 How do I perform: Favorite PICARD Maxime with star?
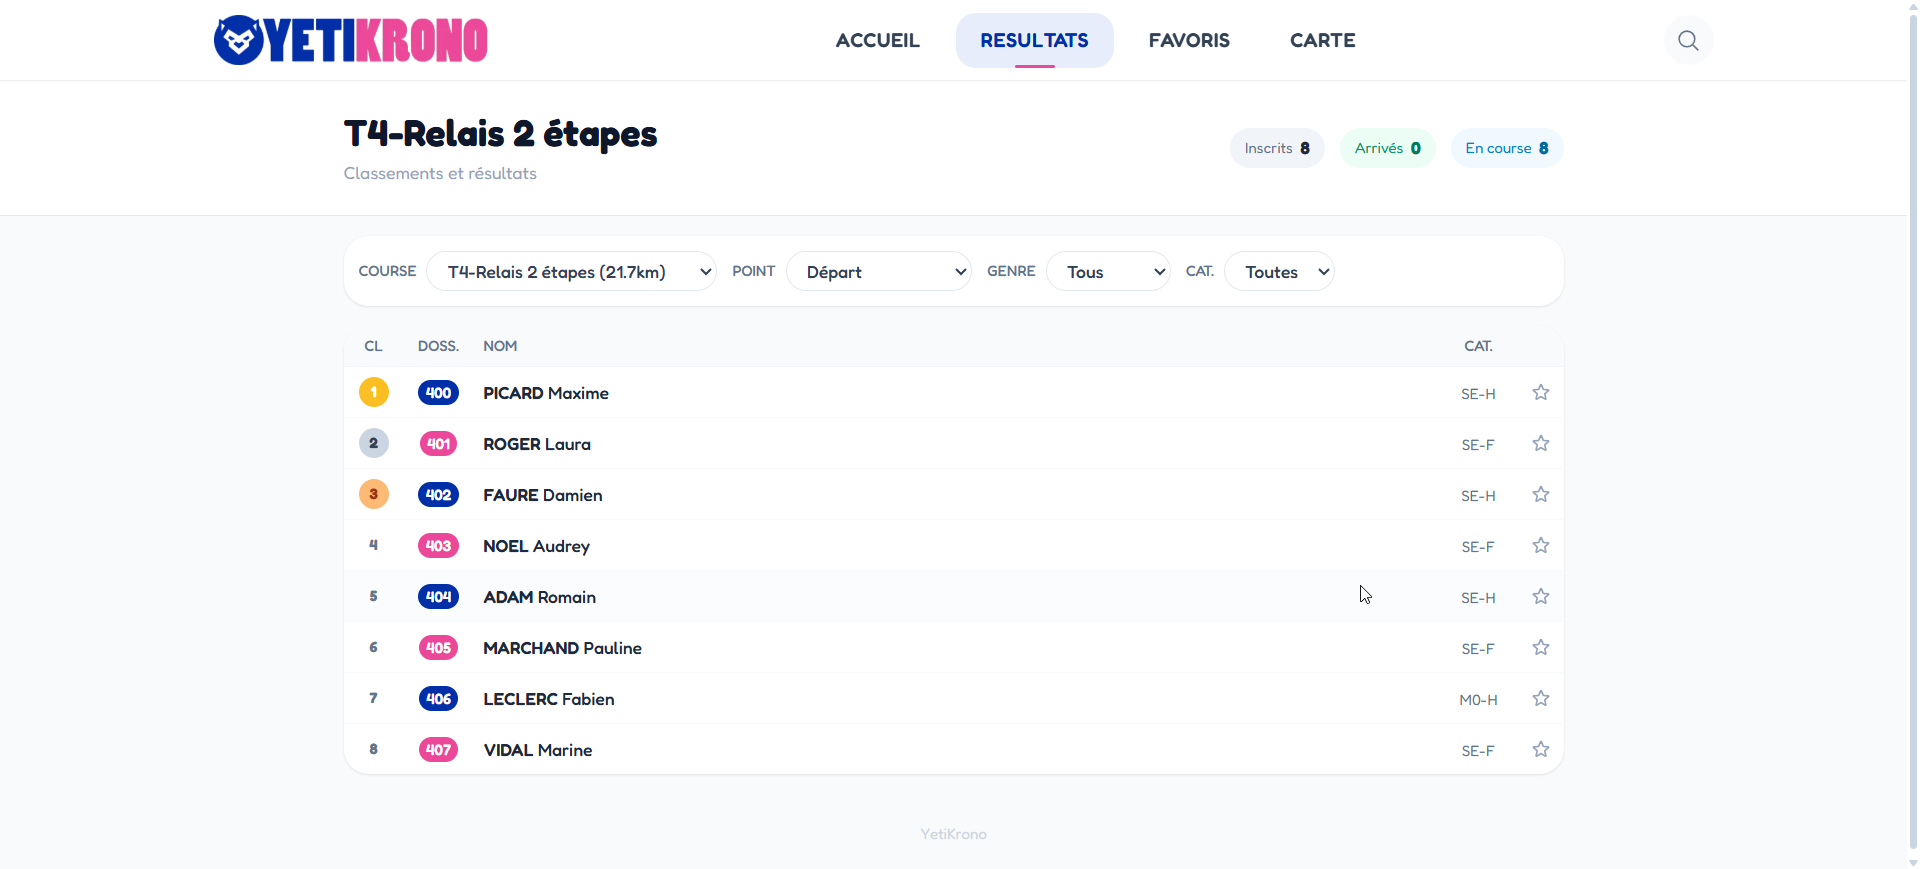click(x=1540, y=393)
